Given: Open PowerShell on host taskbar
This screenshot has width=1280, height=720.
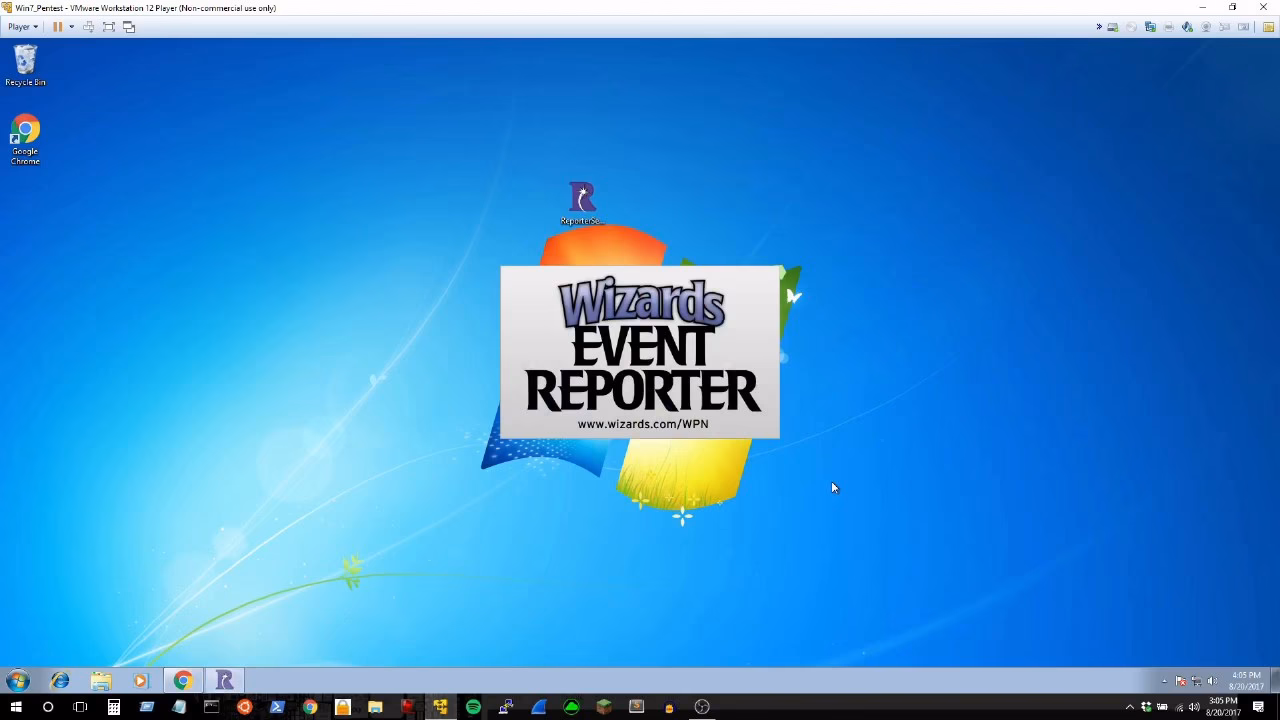Looking at the screenshot, I should click(x=277, y=707).
